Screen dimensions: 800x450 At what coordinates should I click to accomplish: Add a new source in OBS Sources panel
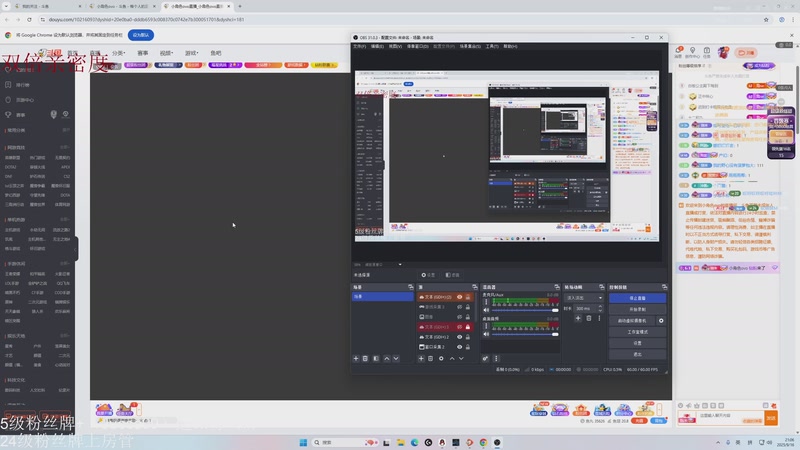421,359
